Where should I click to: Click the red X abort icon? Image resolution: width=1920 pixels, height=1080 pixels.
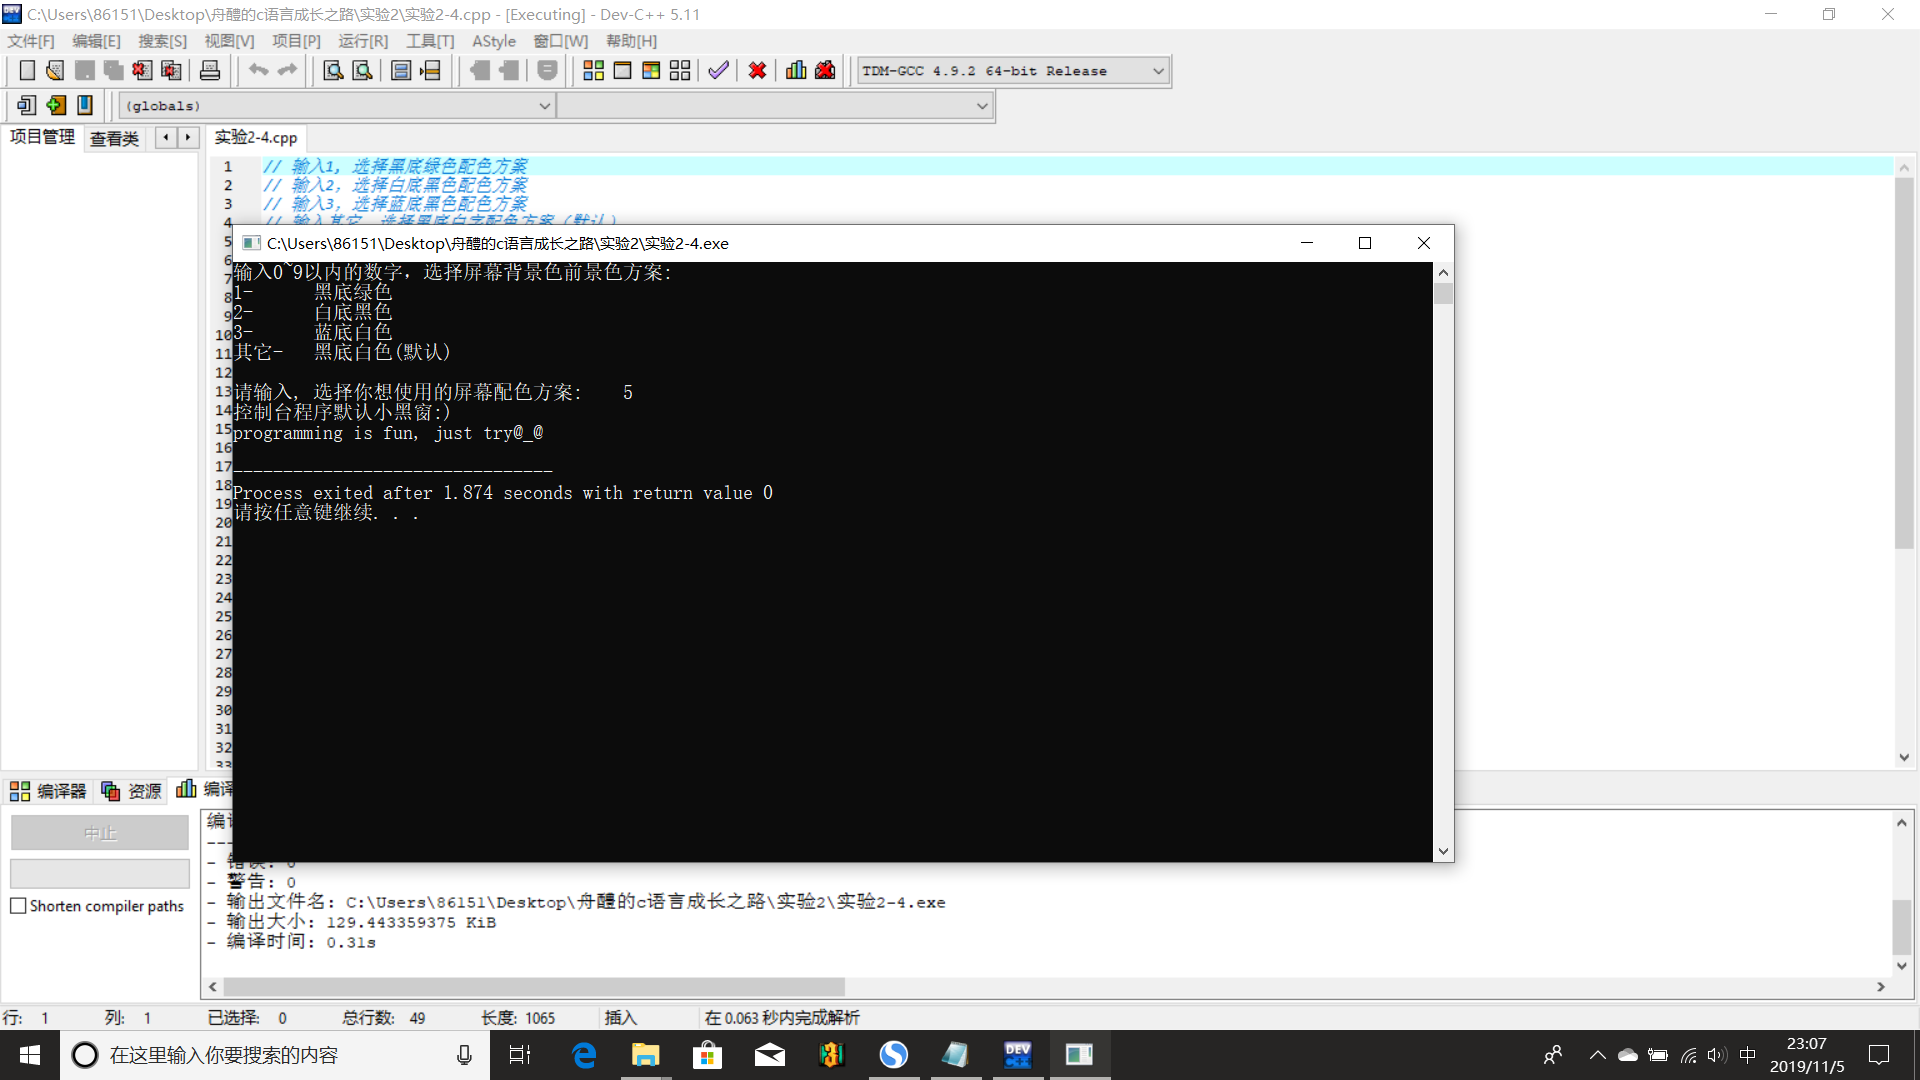[x=757, y=71]
